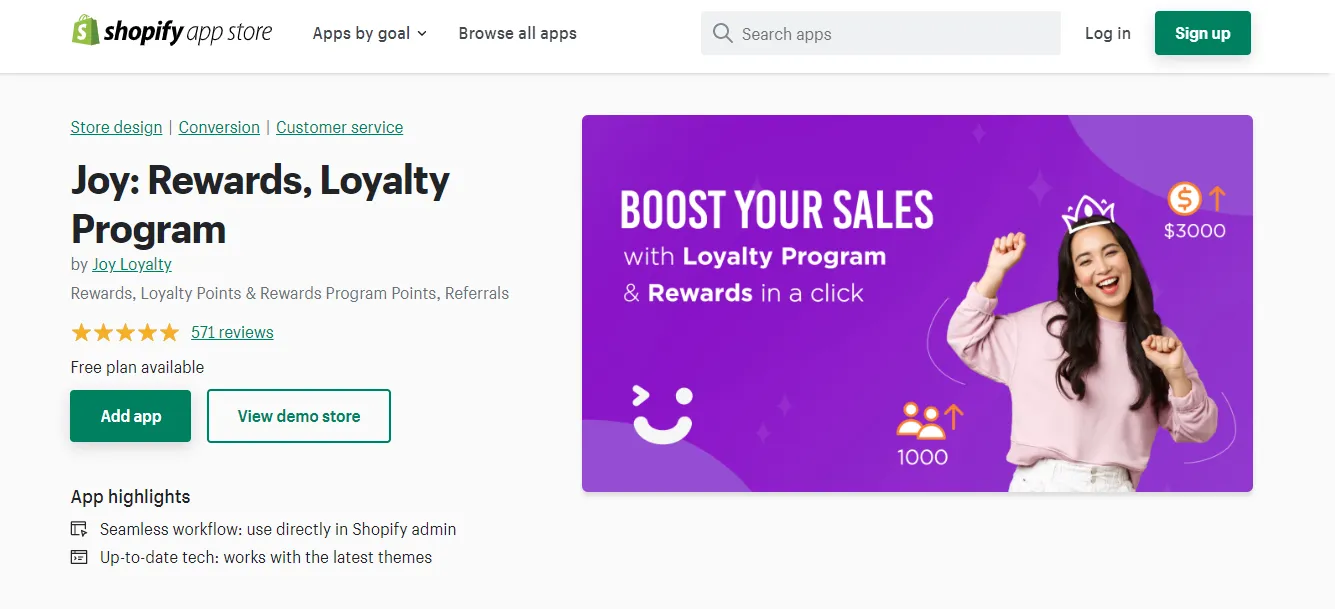Expand the Apps by goal dropdown
This screenshot has width=1335, height=609.
coord(369,33)
